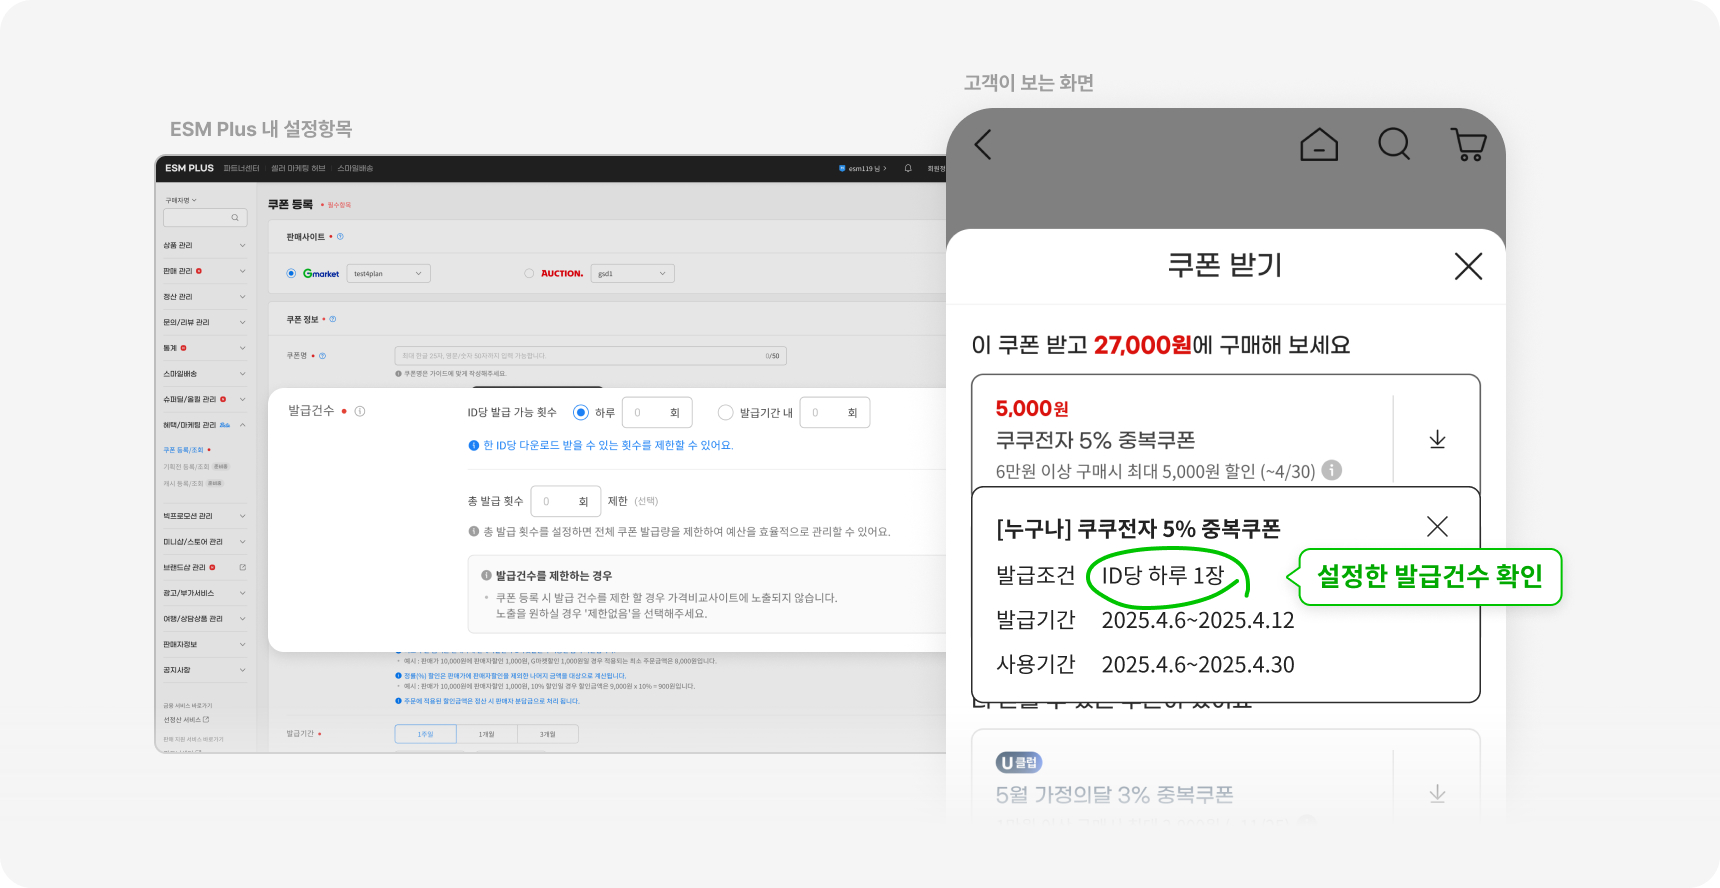The height and width of the screenshot is (888, 1720).
Task: Click the Gmarket logo
Action: 321,273
